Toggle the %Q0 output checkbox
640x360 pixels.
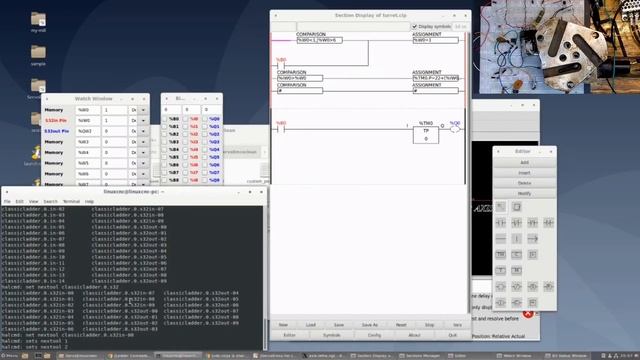[x=205, y=119]
